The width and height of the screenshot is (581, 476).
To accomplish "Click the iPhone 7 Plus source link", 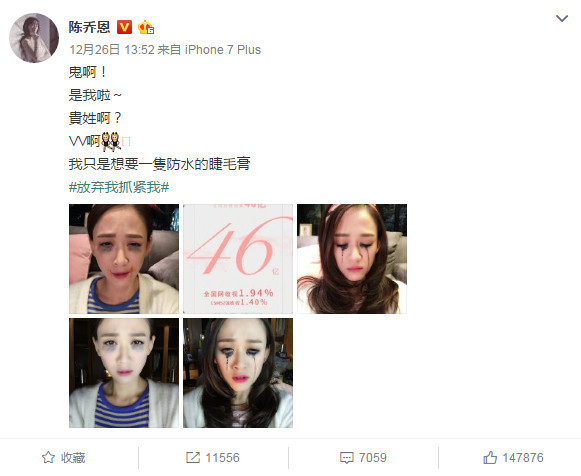I will (x=223, y=50).
